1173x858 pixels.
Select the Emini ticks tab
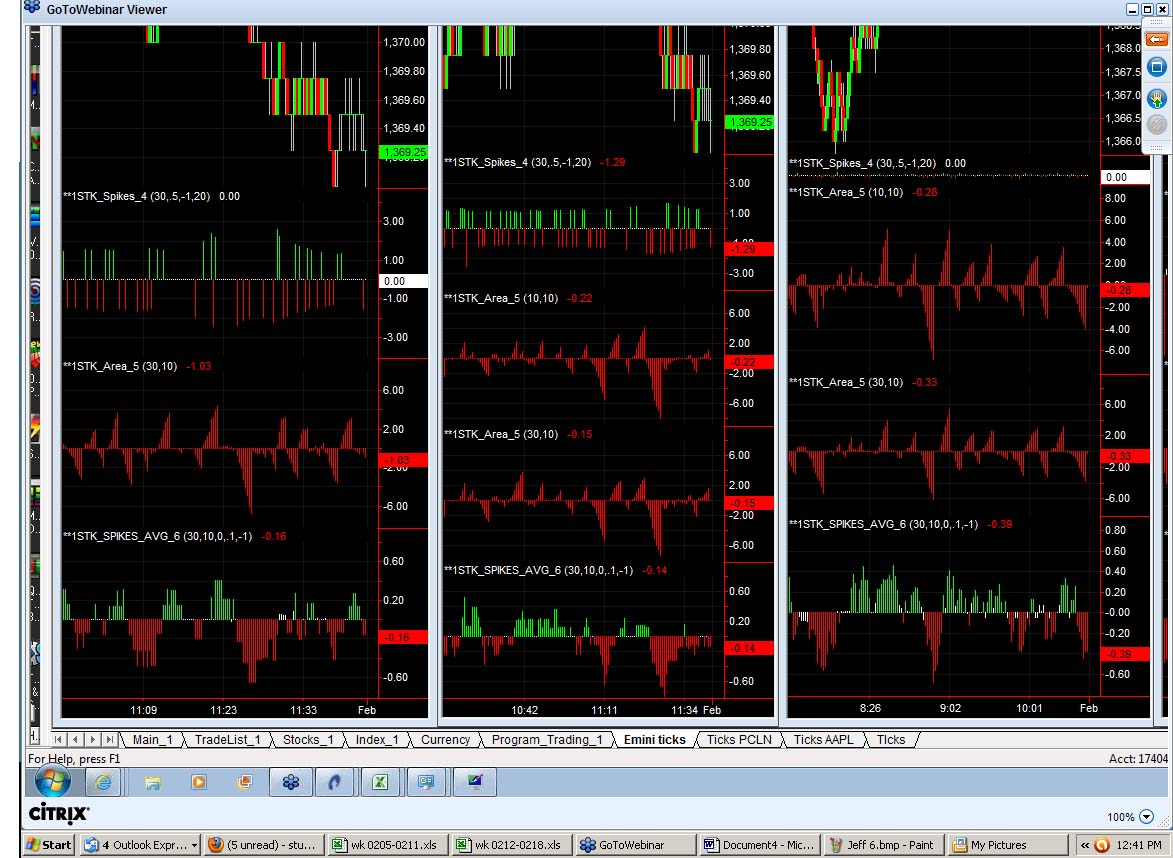pos(655,740)
